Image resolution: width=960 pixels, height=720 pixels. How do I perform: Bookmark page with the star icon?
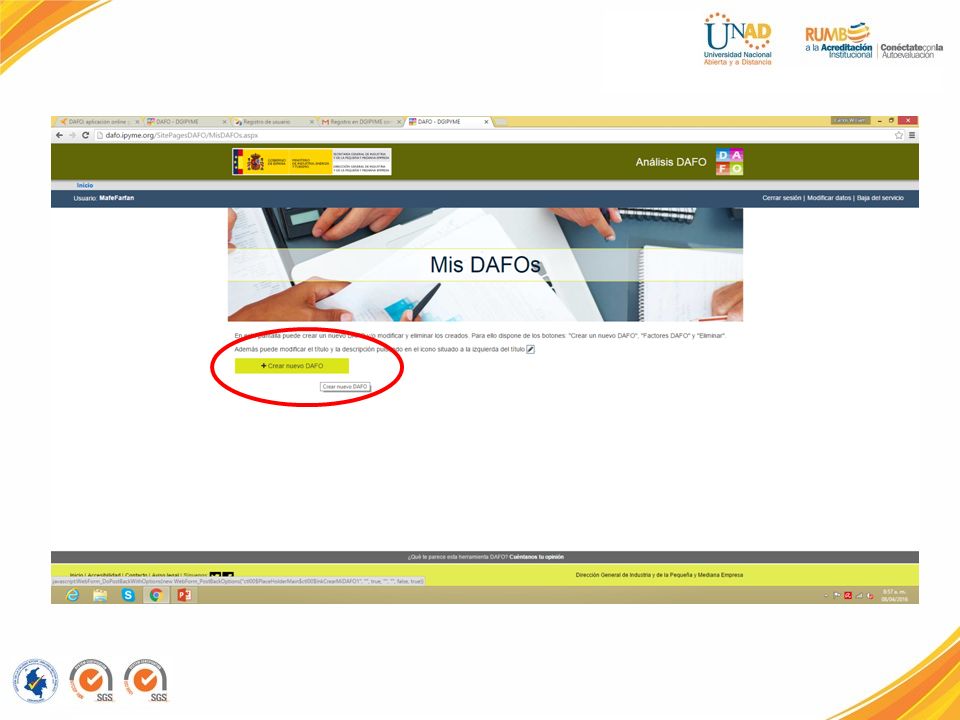coord(899,135)
